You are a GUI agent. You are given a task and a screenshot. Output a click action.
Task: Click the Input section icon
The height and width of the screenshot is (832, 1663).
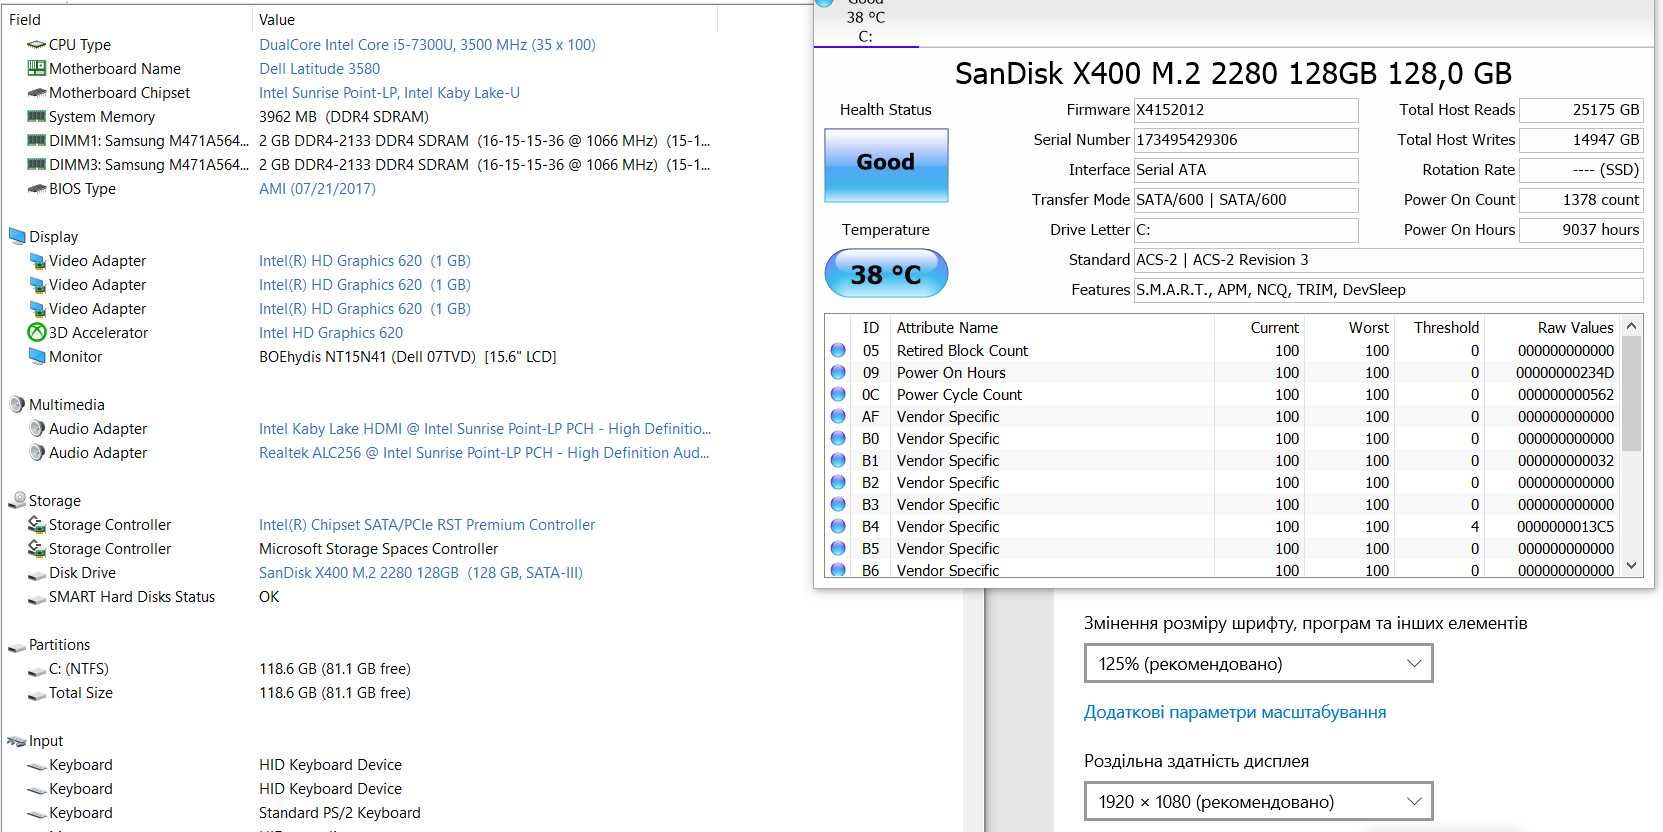(x=17, y=741)
